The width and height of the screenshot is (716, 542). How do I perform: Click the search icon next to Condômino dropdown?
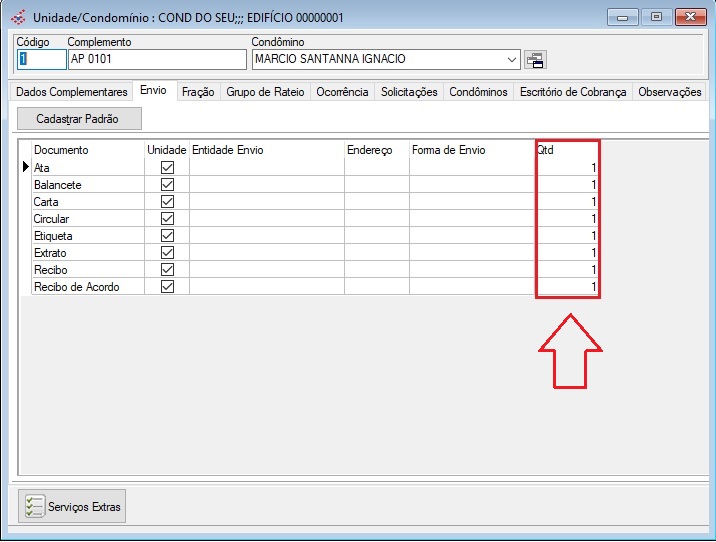535,60
